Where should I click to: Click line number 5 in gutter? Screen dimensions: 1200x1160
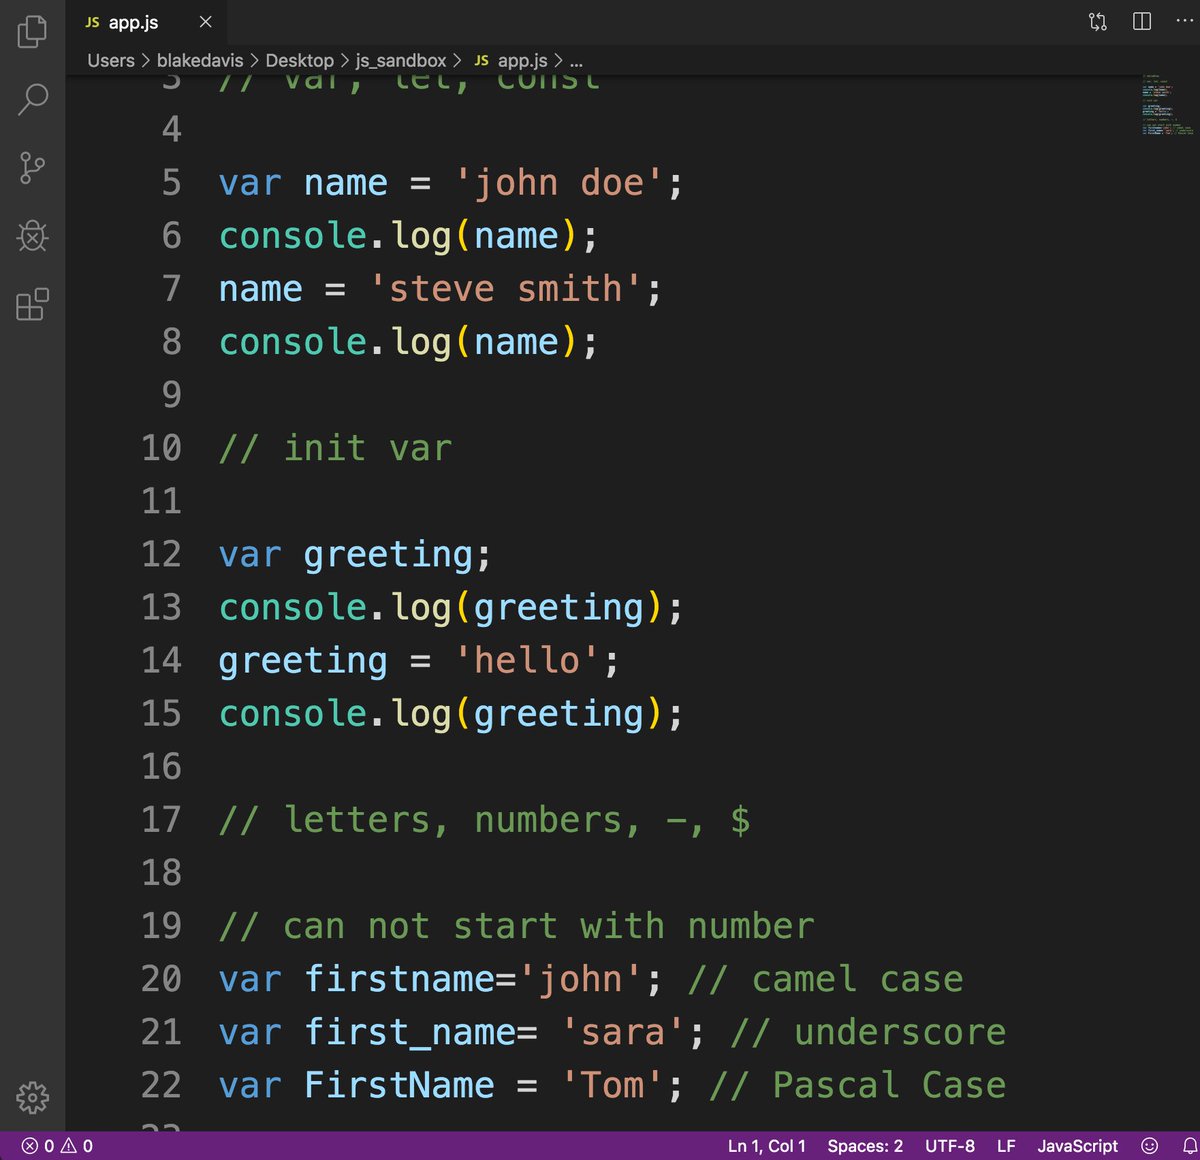click(171, 183)
